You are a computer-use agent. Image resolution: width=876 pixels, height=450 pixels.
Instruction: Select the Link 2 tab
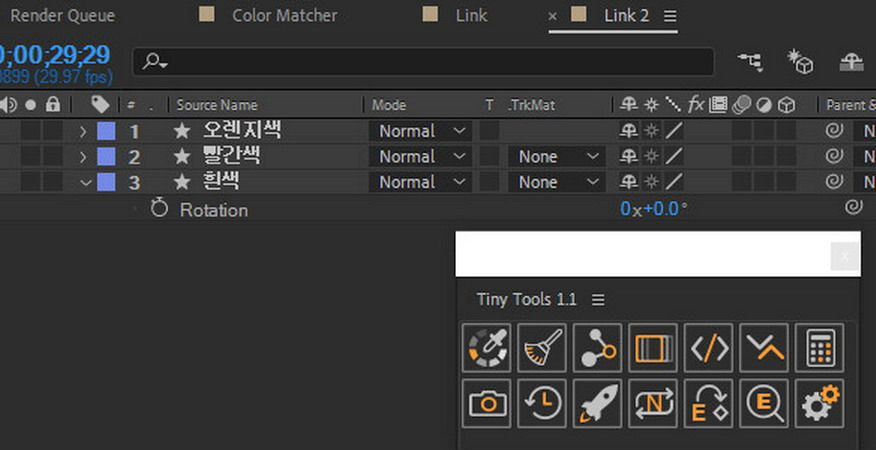click(x=626, y=16)
